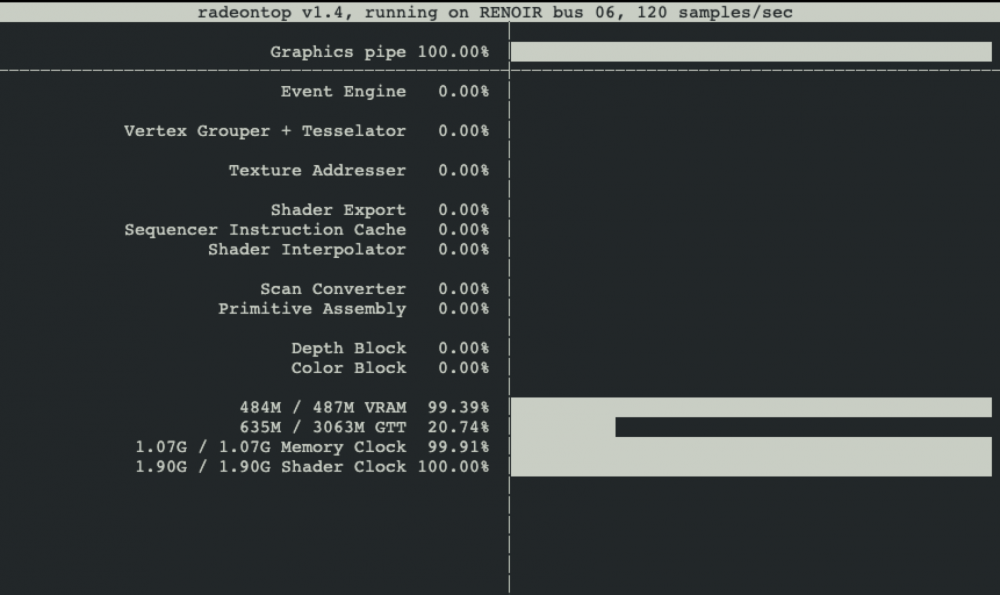Select the Graphics pipe label
1000x595 pixels.
click(338, 52)
